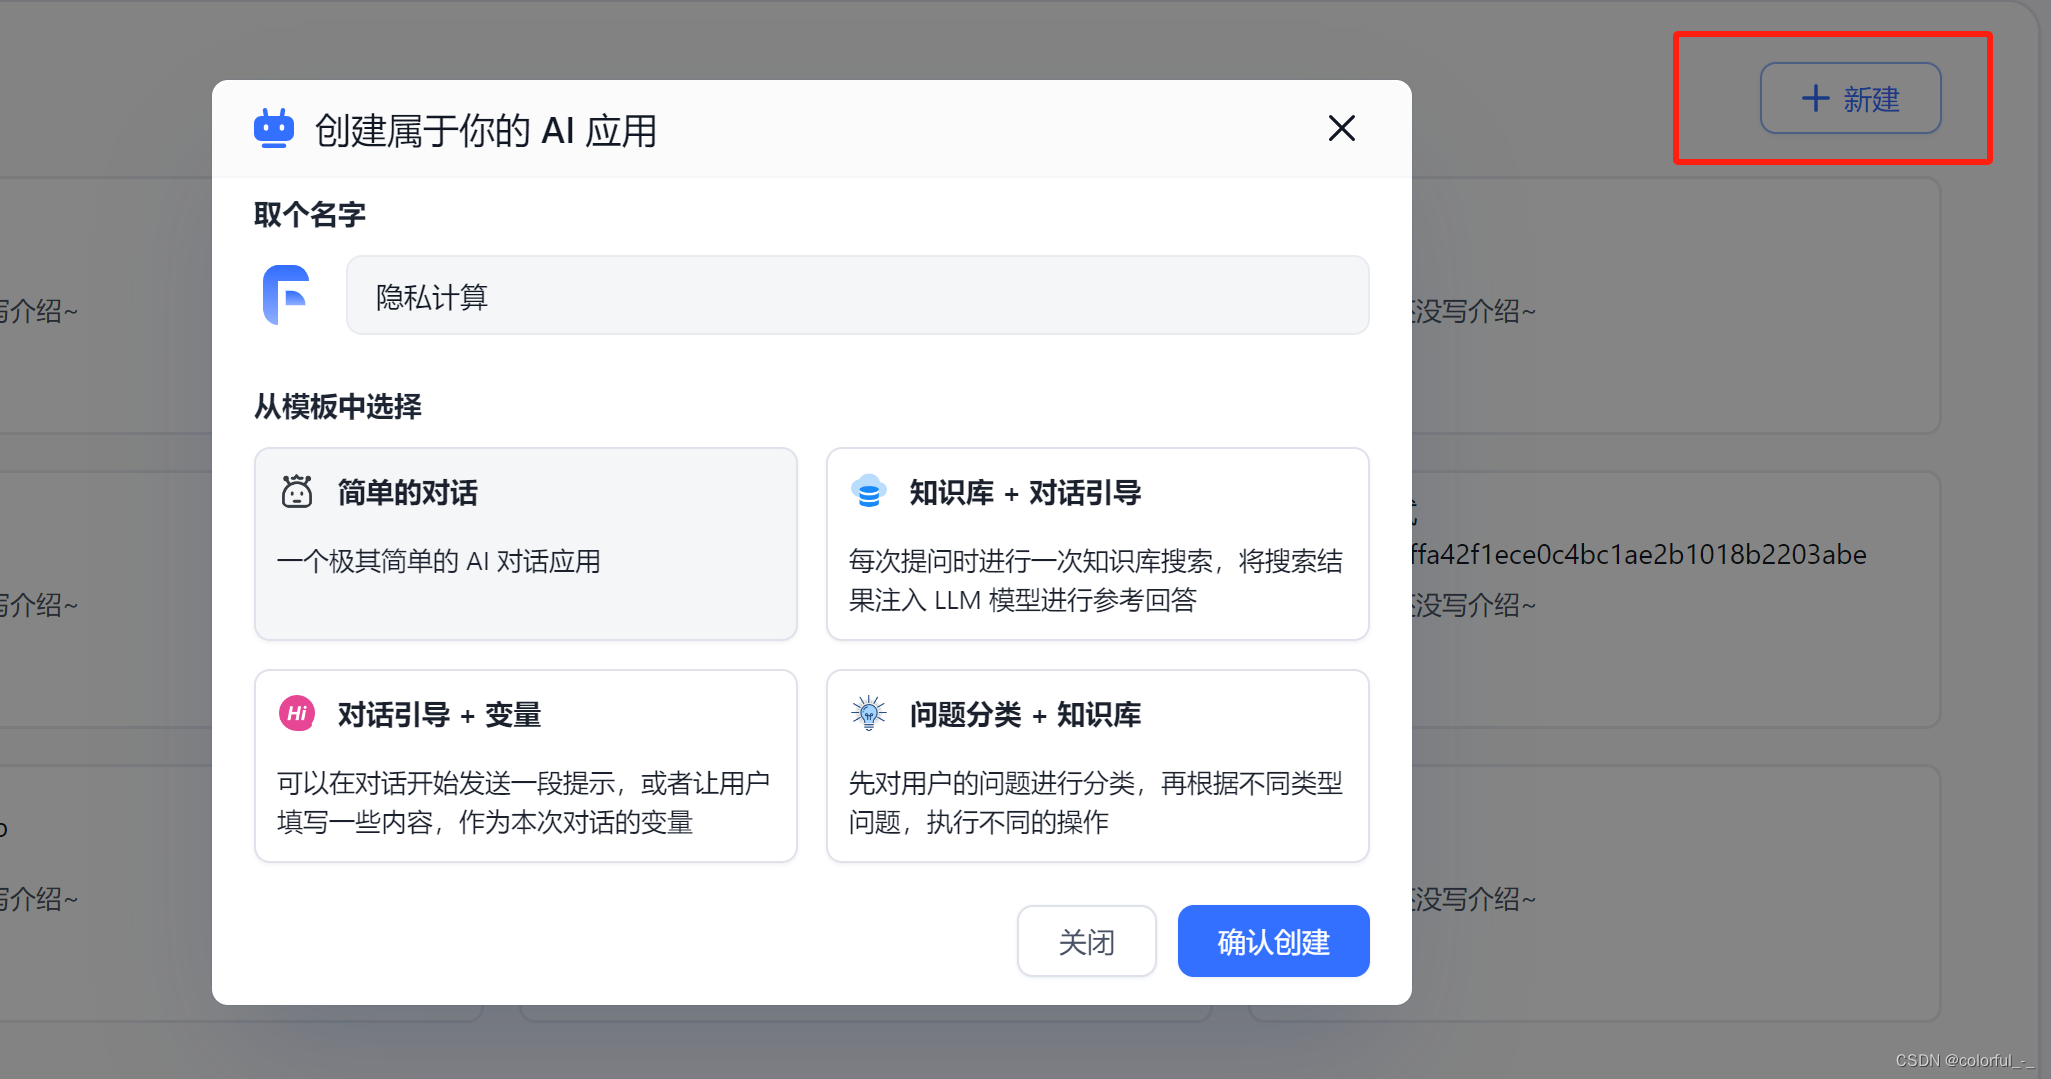2051x1079 pixels.
Task: Click the 新建 button in background page
Action: click(x=1850, y=98)
